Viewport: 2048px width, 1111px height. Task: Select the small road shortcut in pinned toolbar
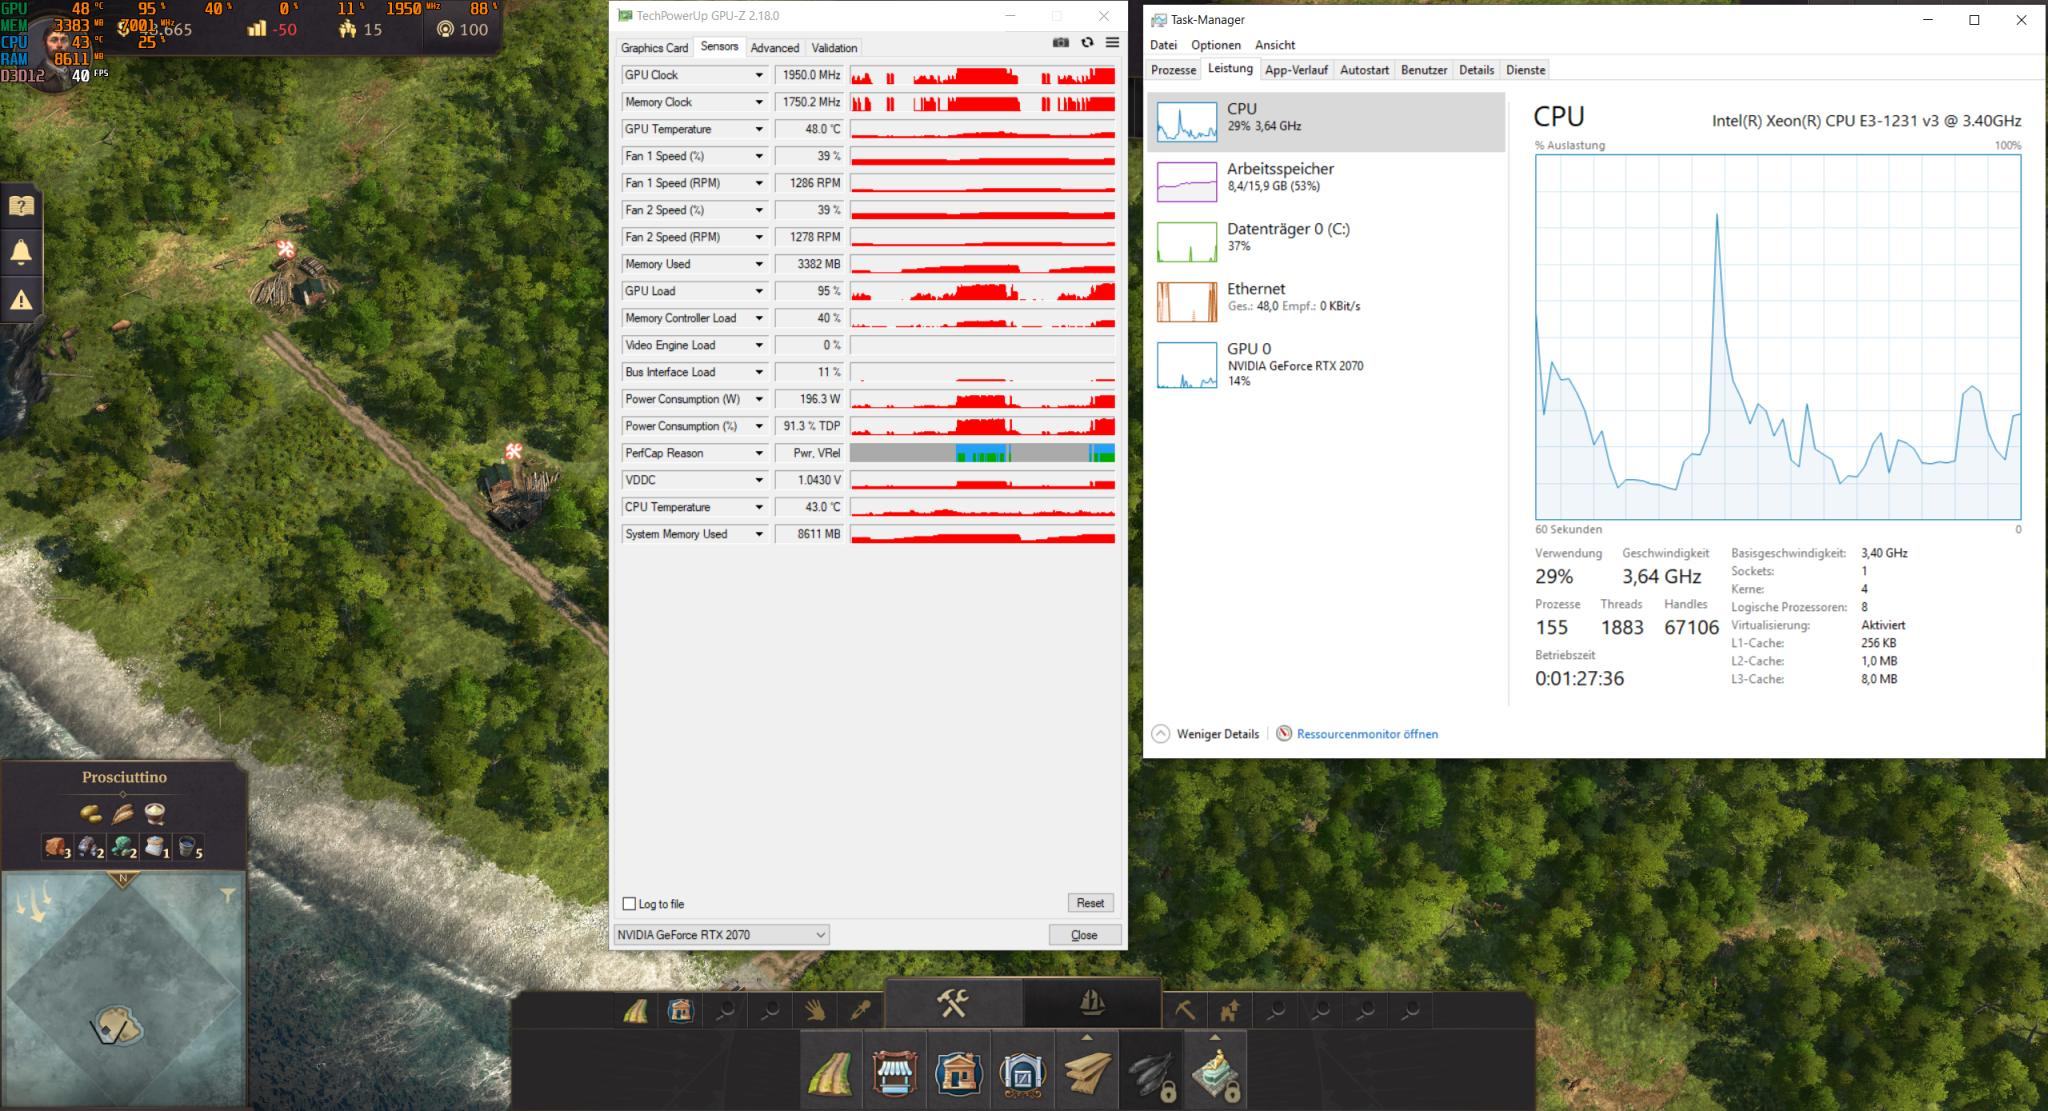636,1011
